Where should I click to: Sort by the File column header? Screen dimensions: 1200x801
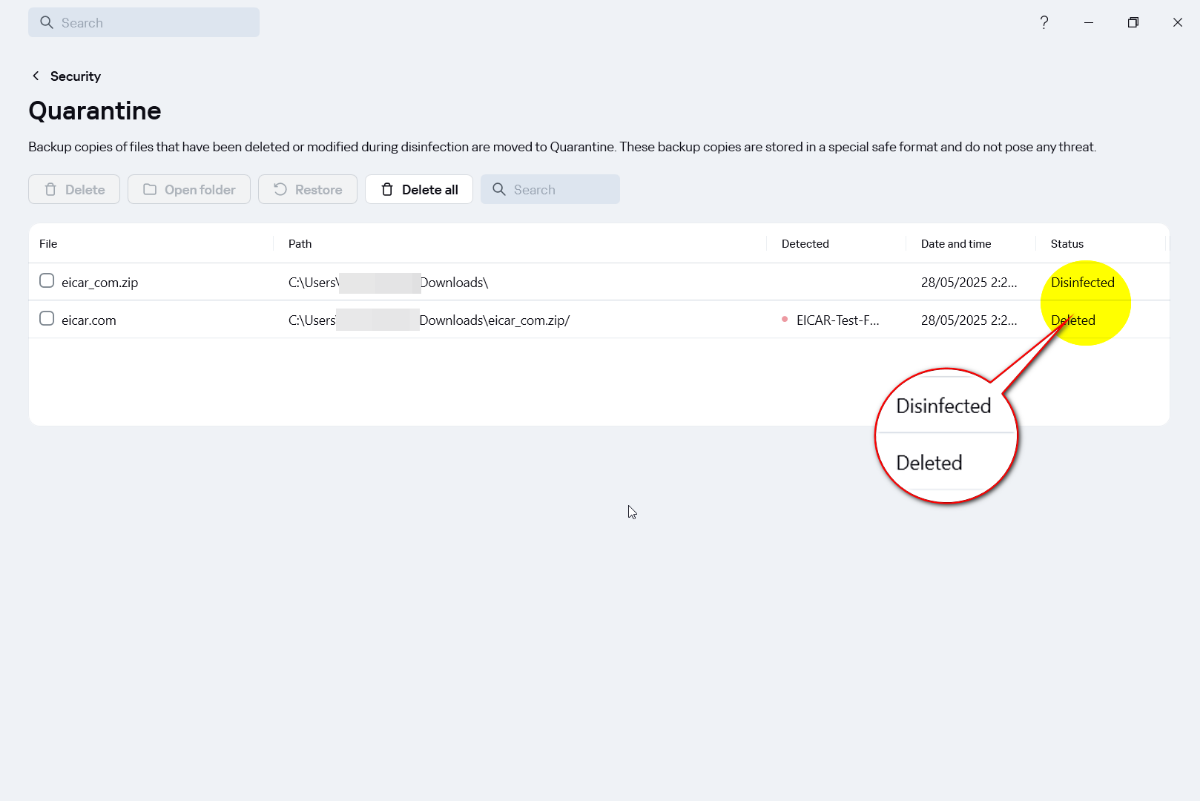click(x=49, y=244)
